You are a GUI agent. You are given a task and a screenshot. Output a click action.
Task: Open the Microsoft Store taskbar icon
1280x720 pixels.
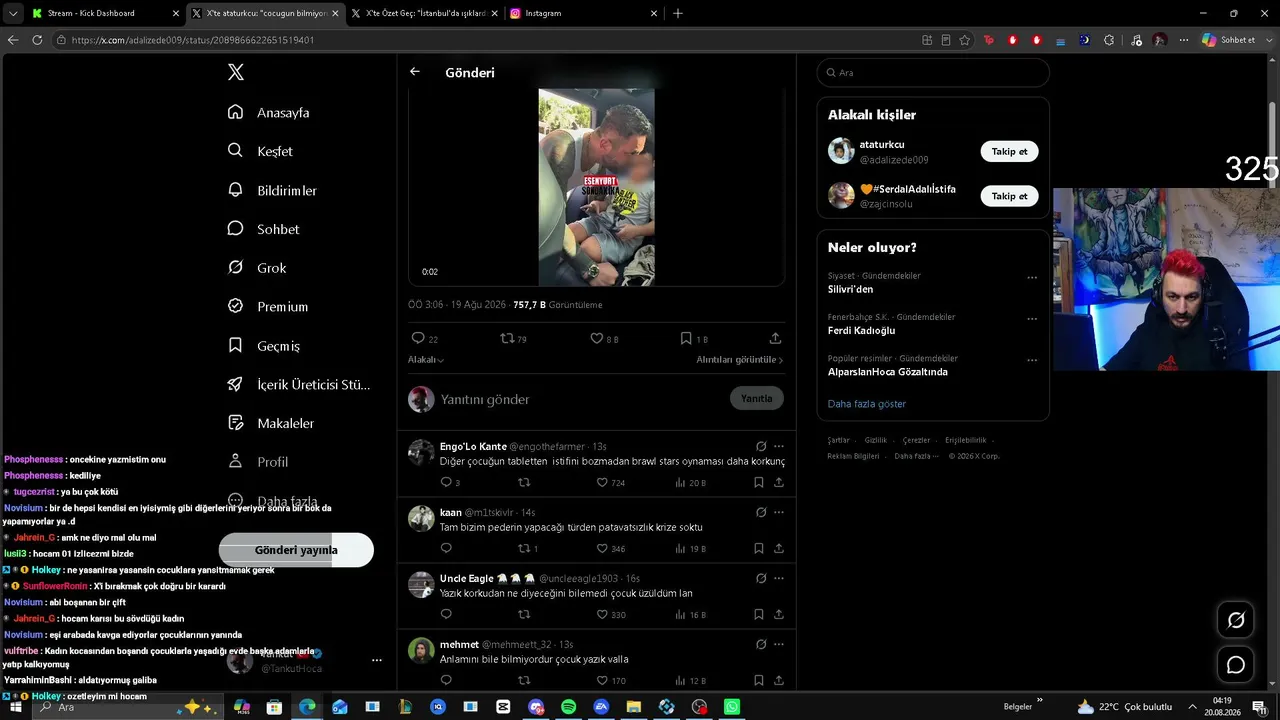point(274,707)
